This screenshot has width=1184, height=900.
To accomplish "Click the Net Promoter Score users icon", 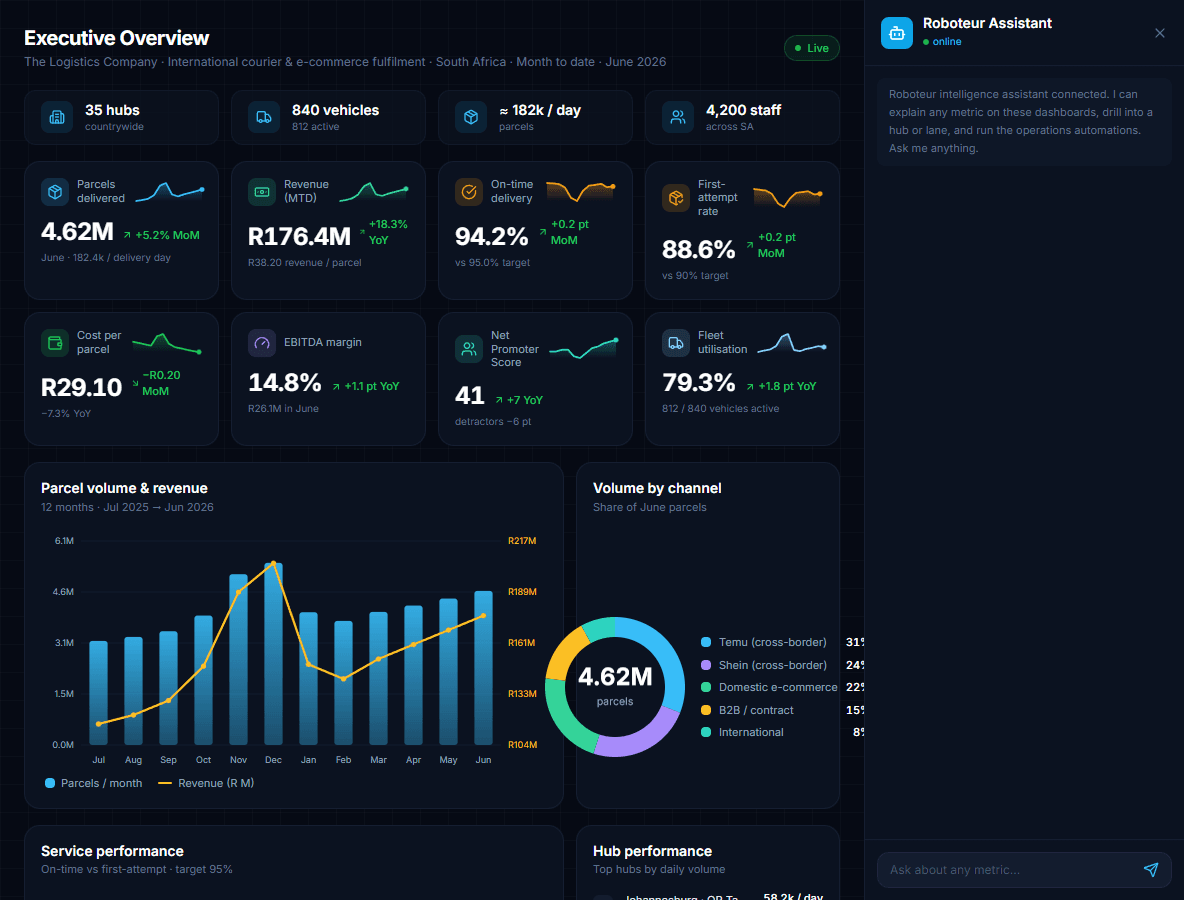I will point(469,349).
